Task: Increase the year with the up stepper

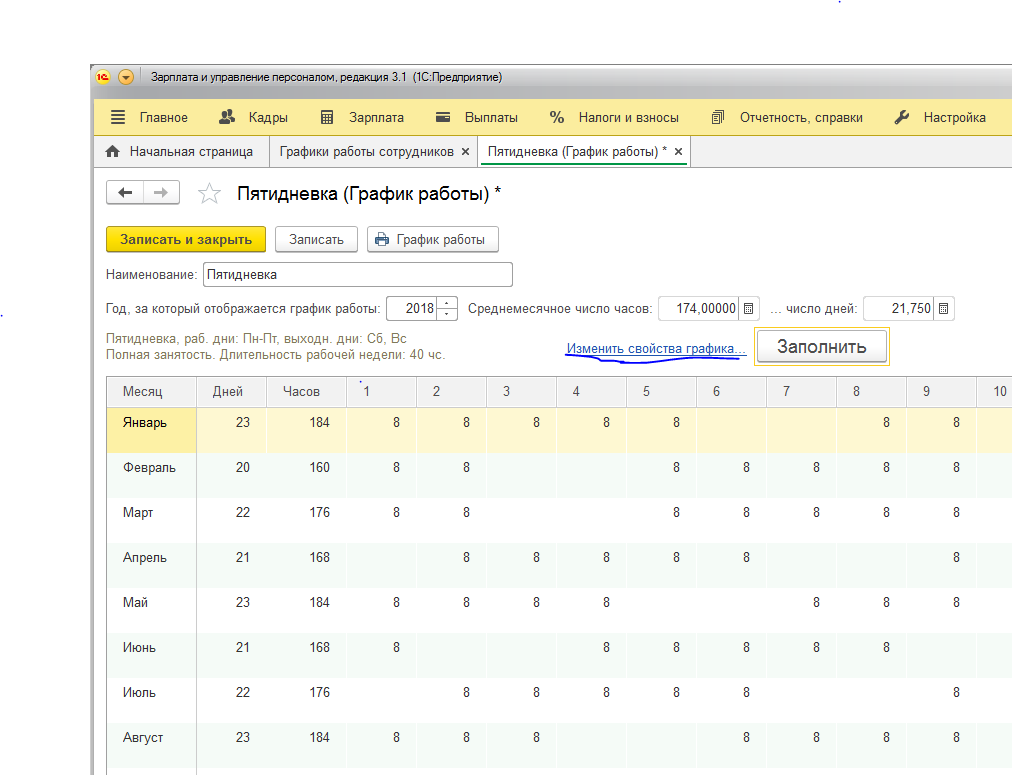Action: coord(447,303)
